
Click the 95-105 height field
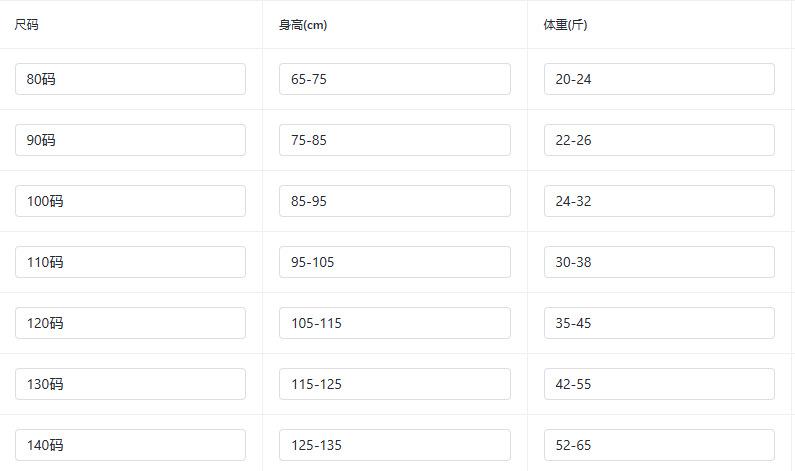coord(395,262)
